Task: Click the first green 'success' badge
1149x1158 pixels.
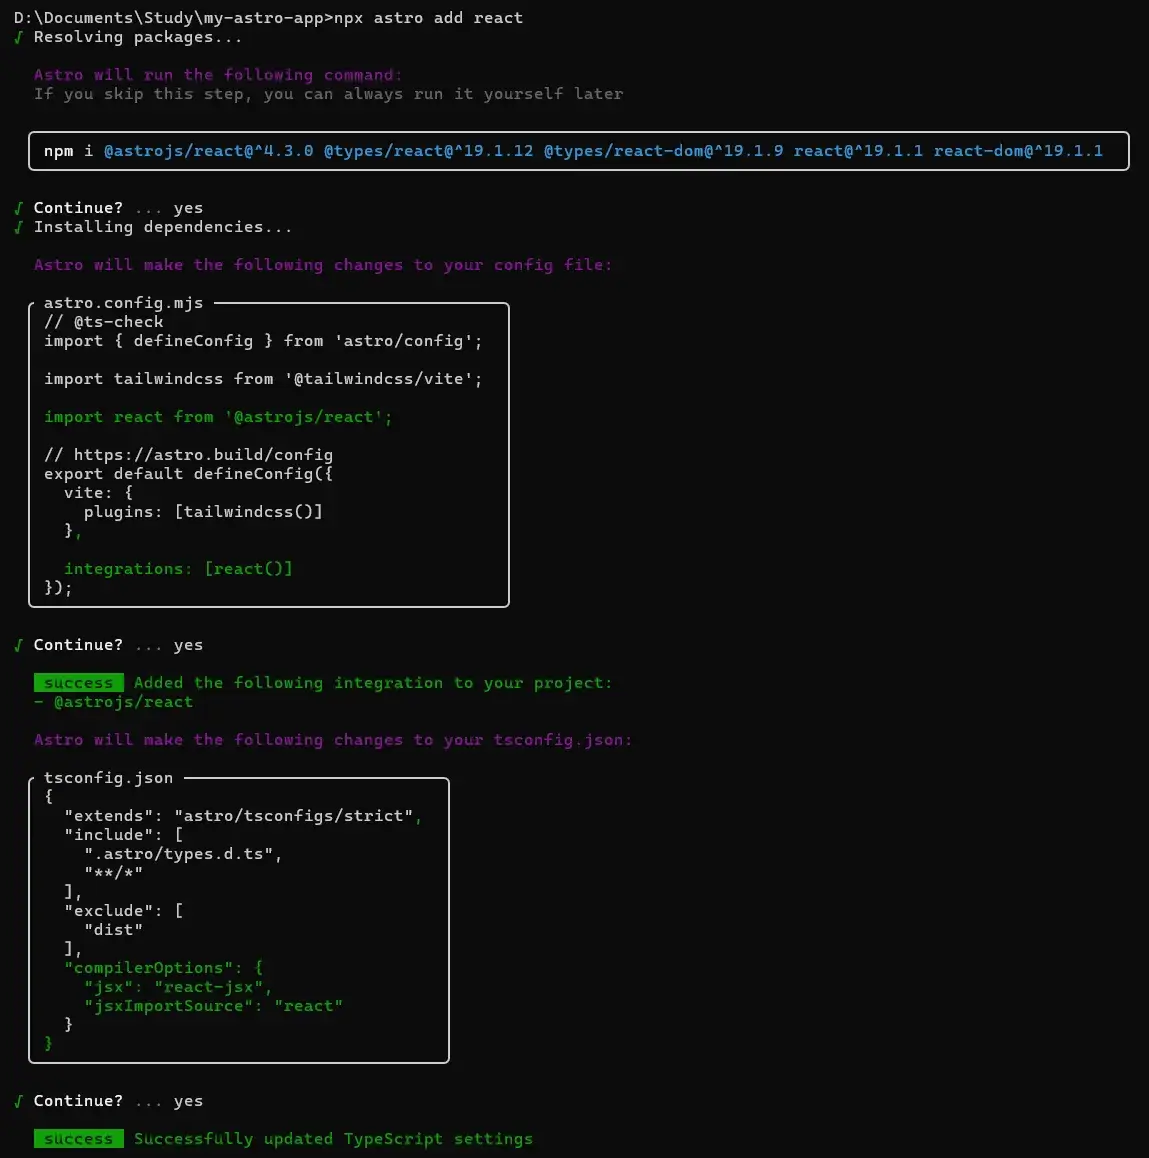Action: (x=78, y=682)
